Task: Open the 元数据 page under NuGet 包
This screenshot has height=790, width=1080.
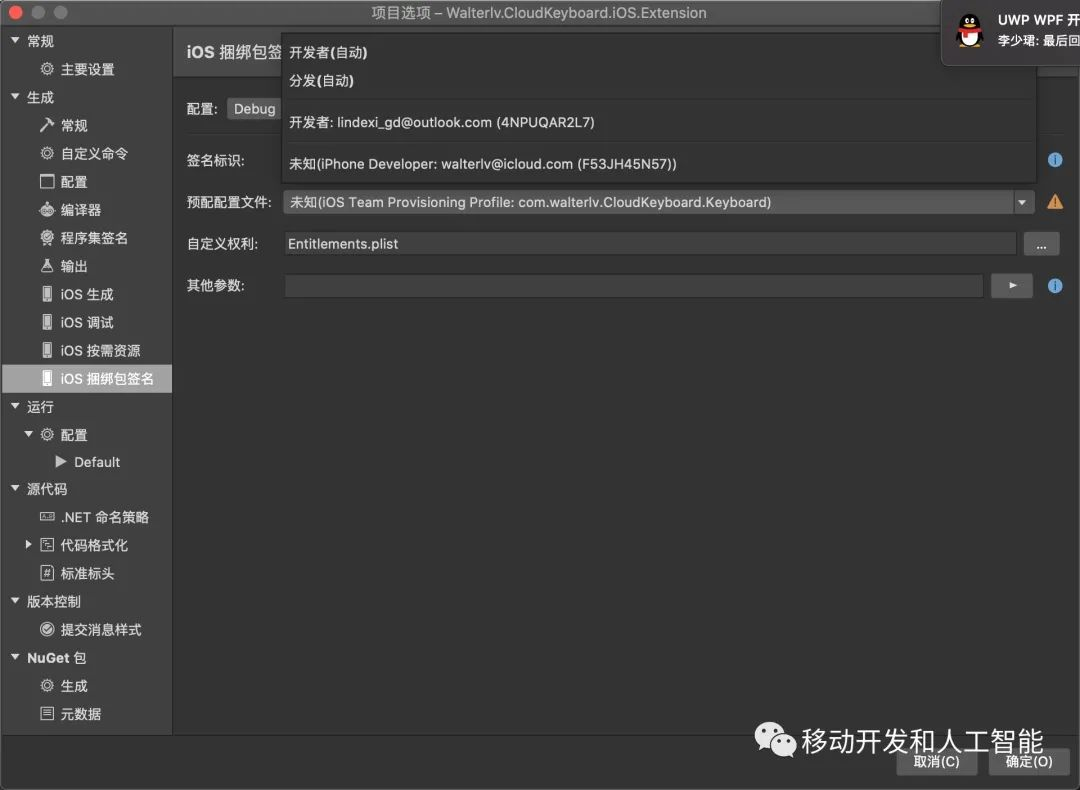Action: pyautogui.click(x=81, y=714)
